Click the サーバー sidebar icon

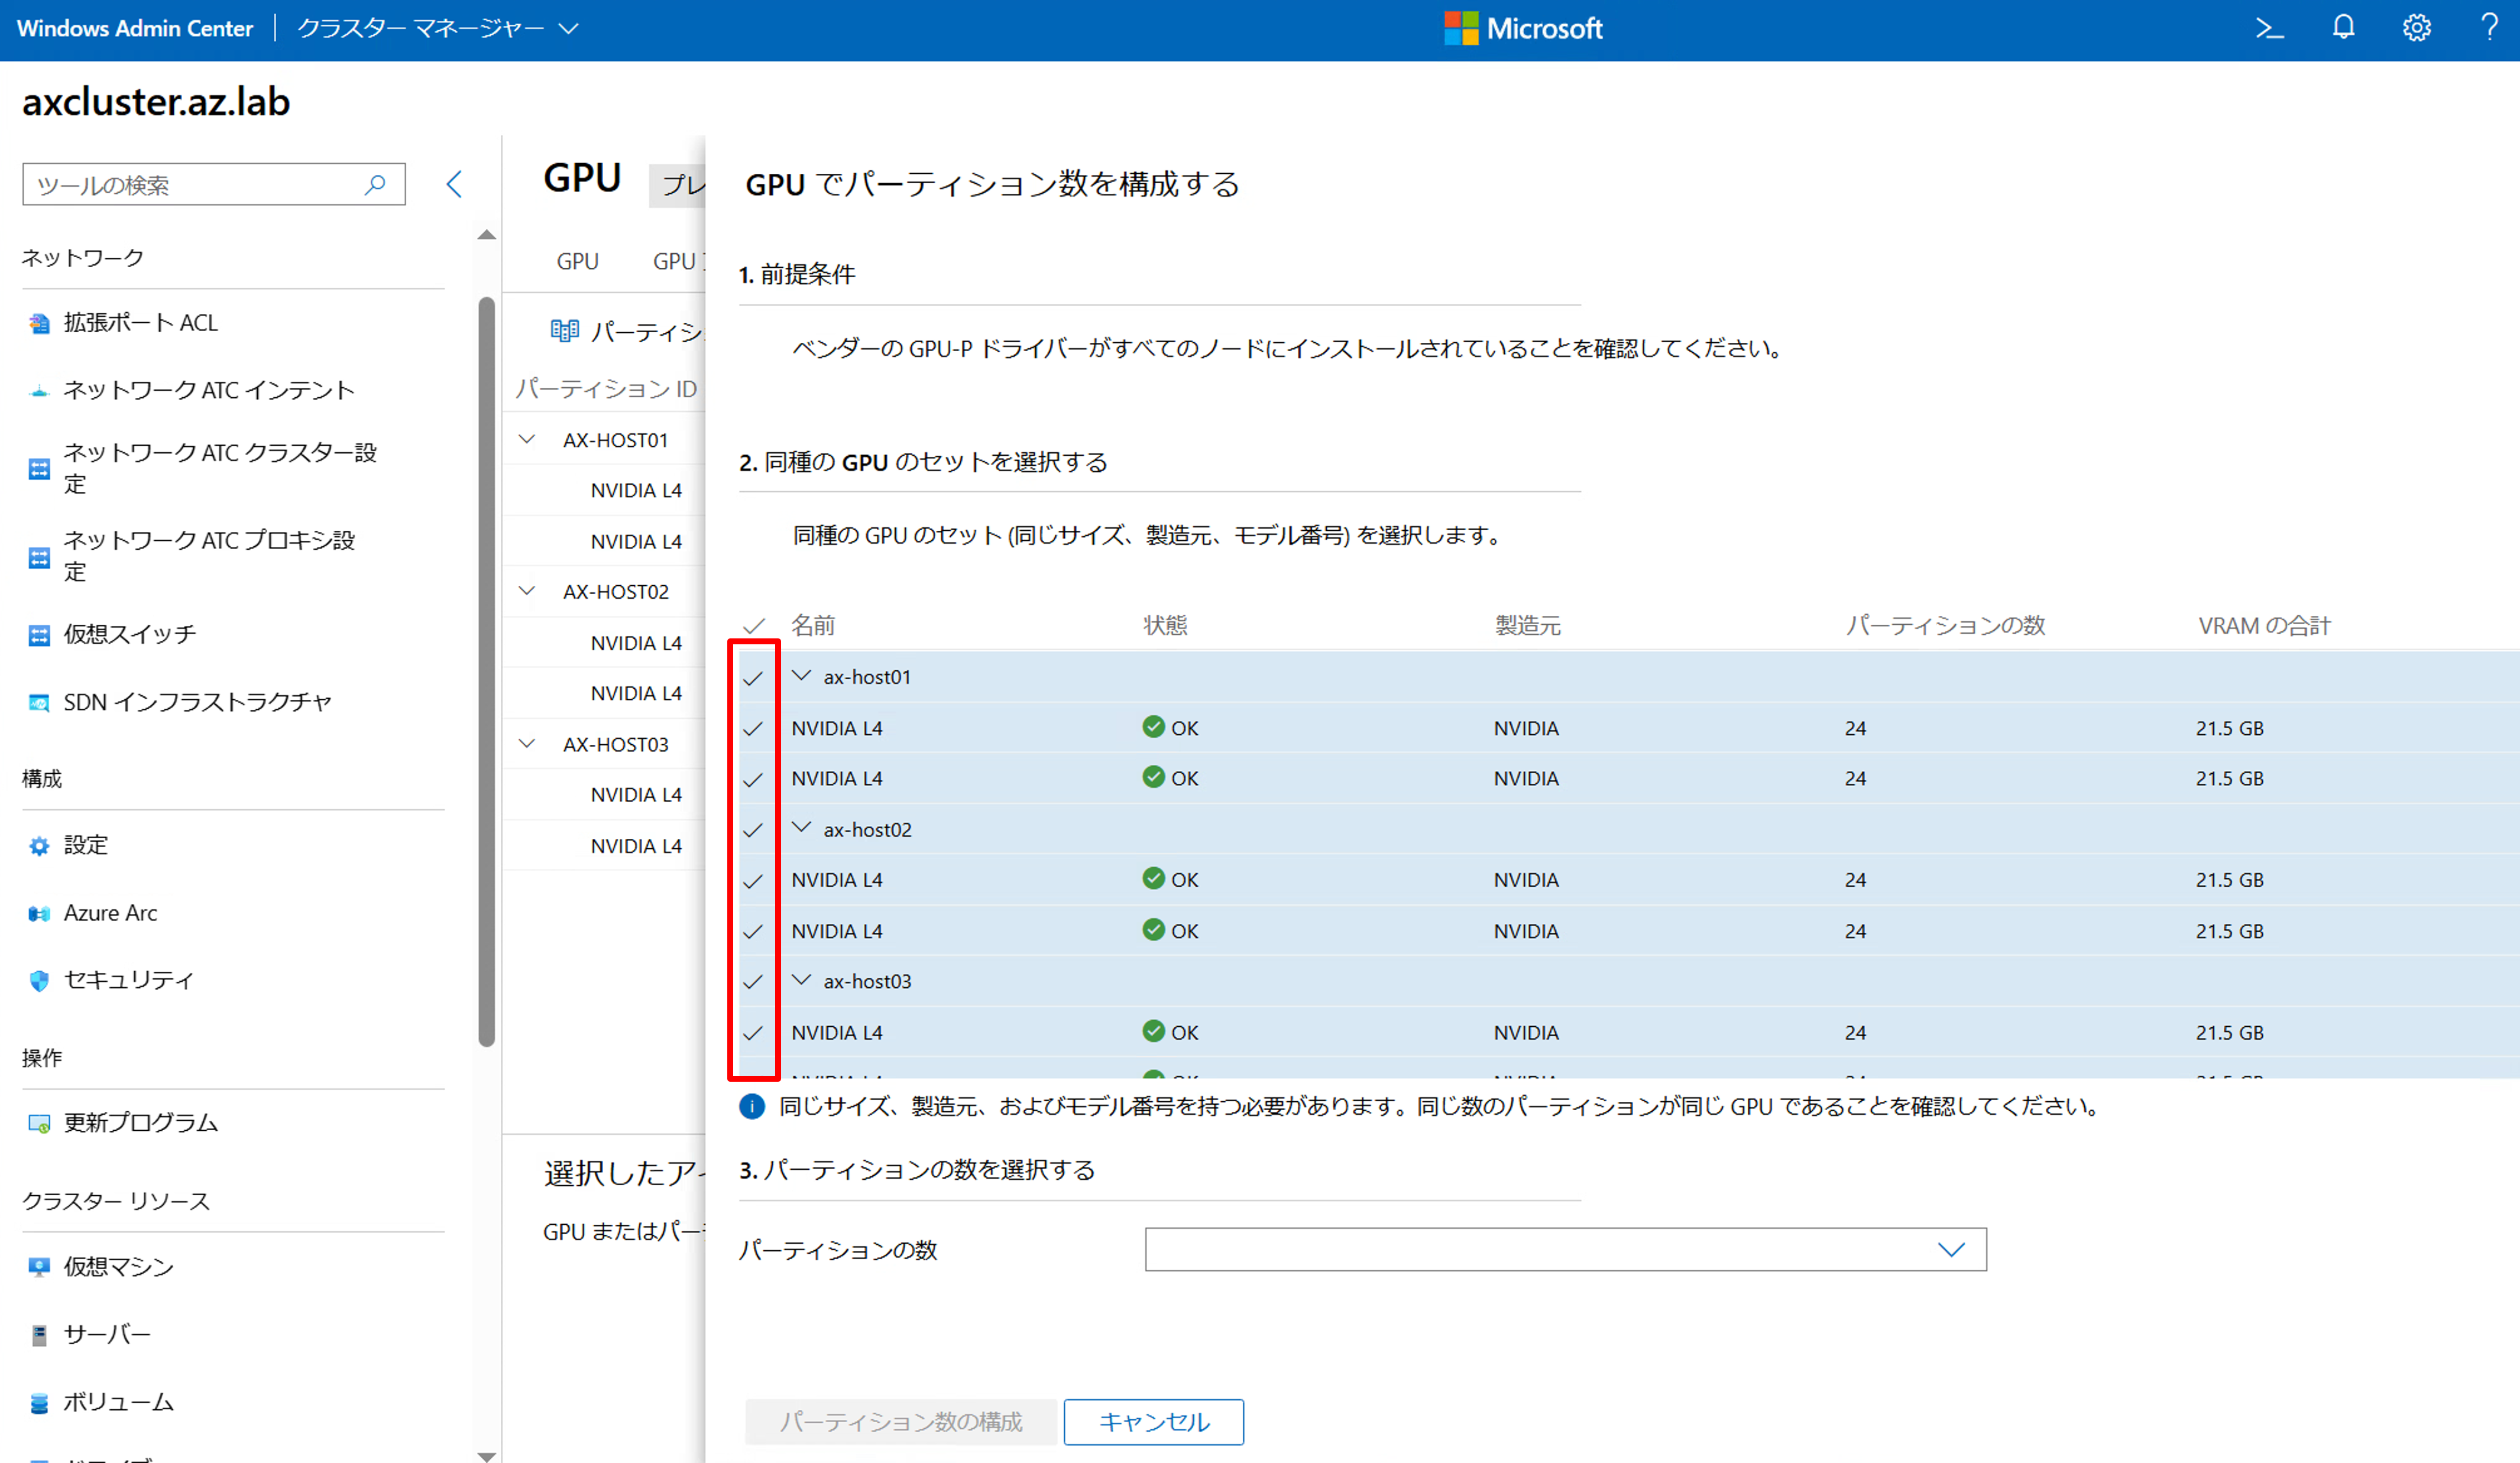tap(39, 1335)
